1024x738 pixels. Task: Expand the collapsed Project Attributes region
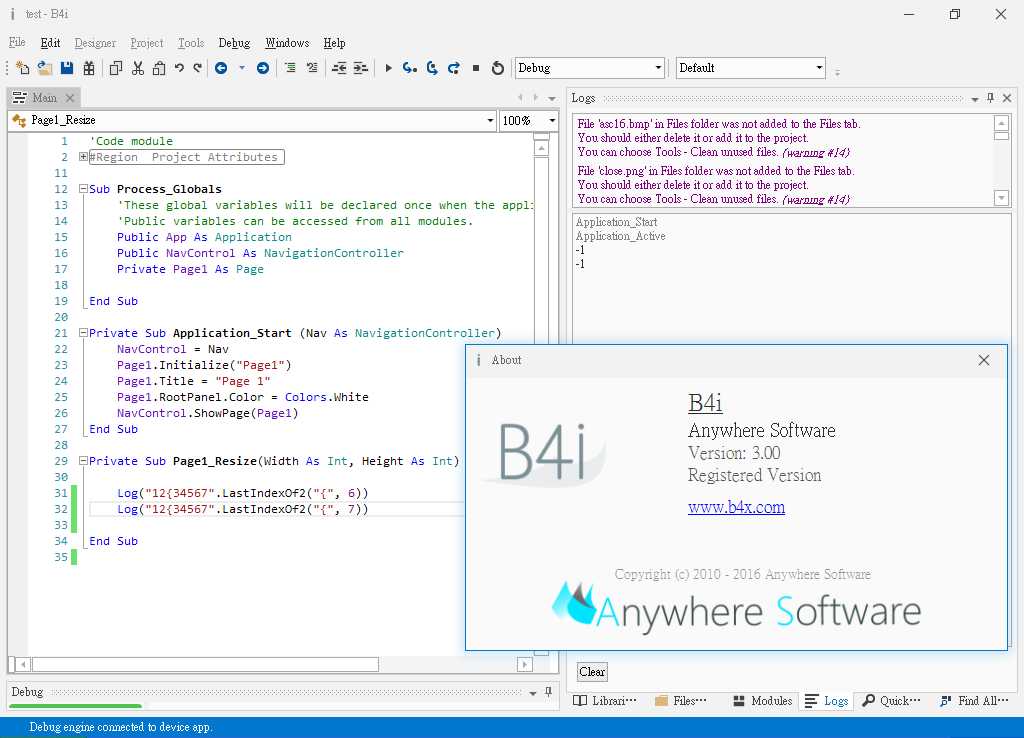tap(83, 157)
